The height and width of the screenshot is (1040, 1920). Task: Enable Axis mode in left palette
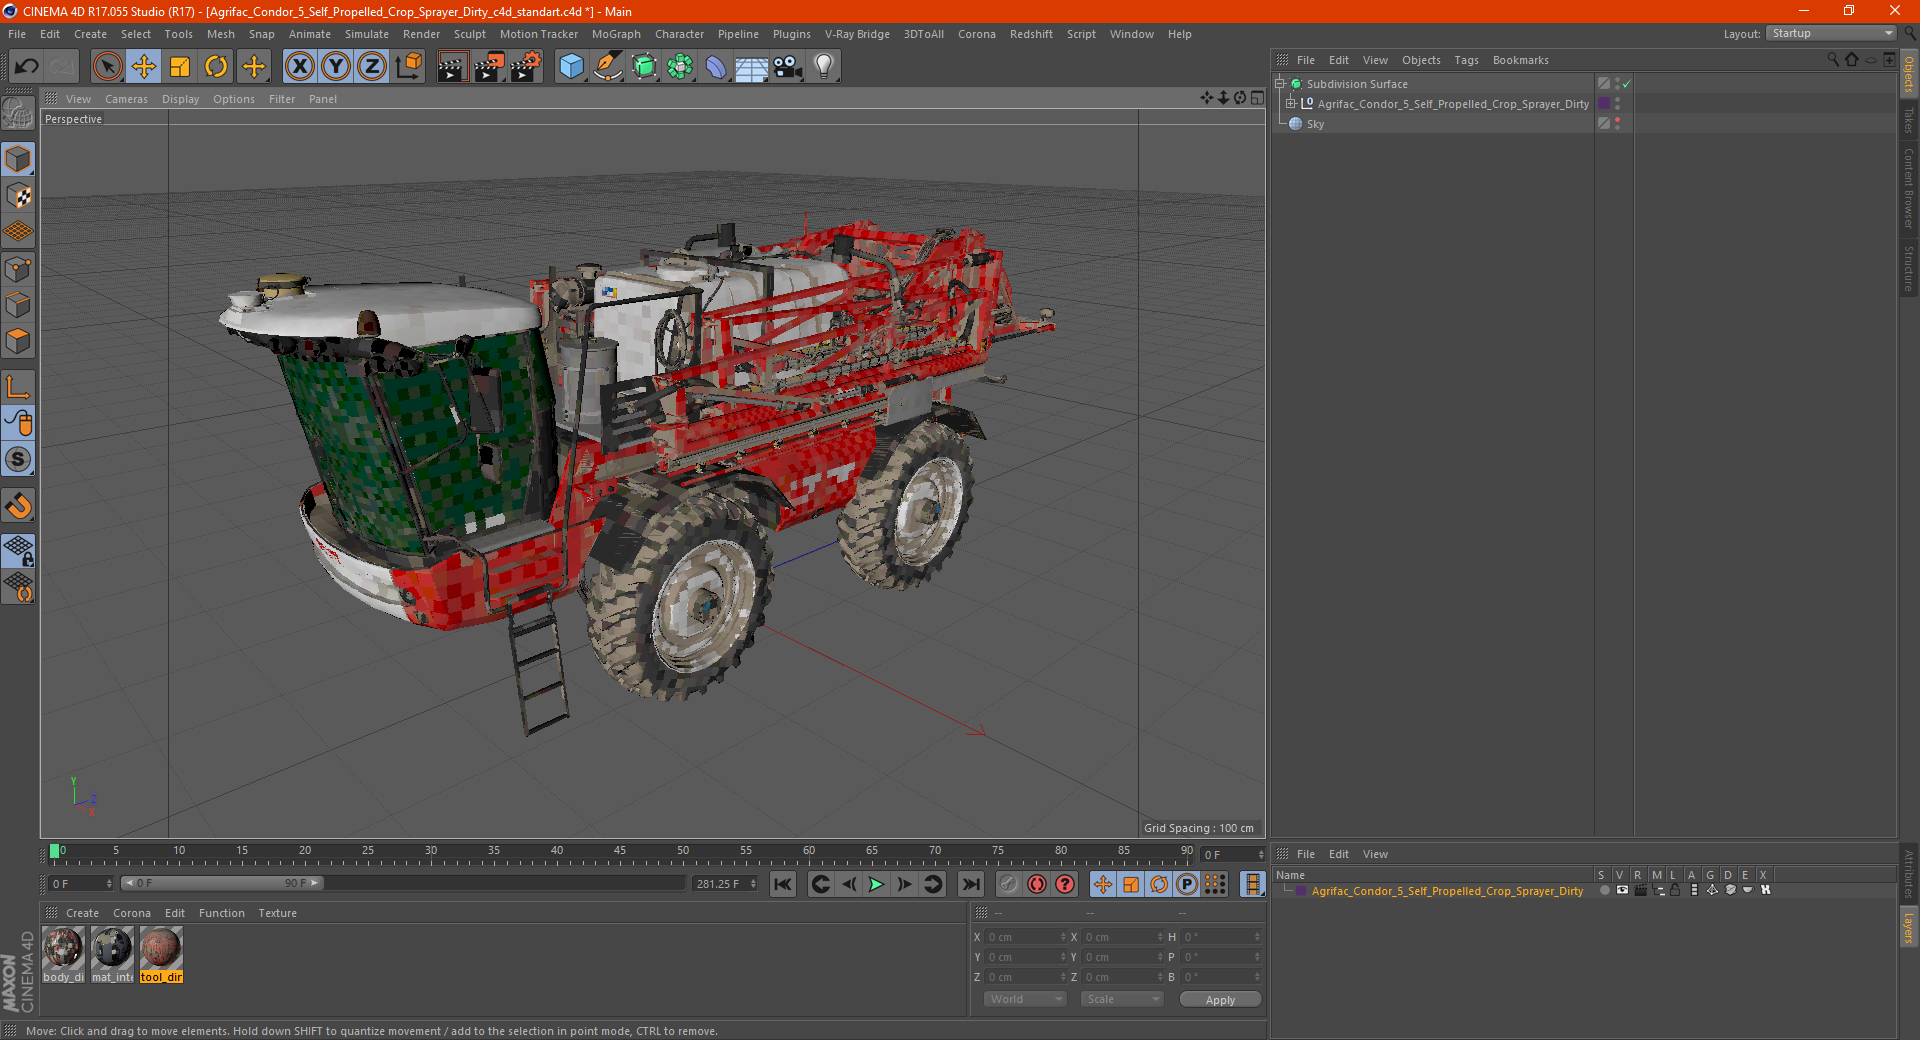click(18, 387)
